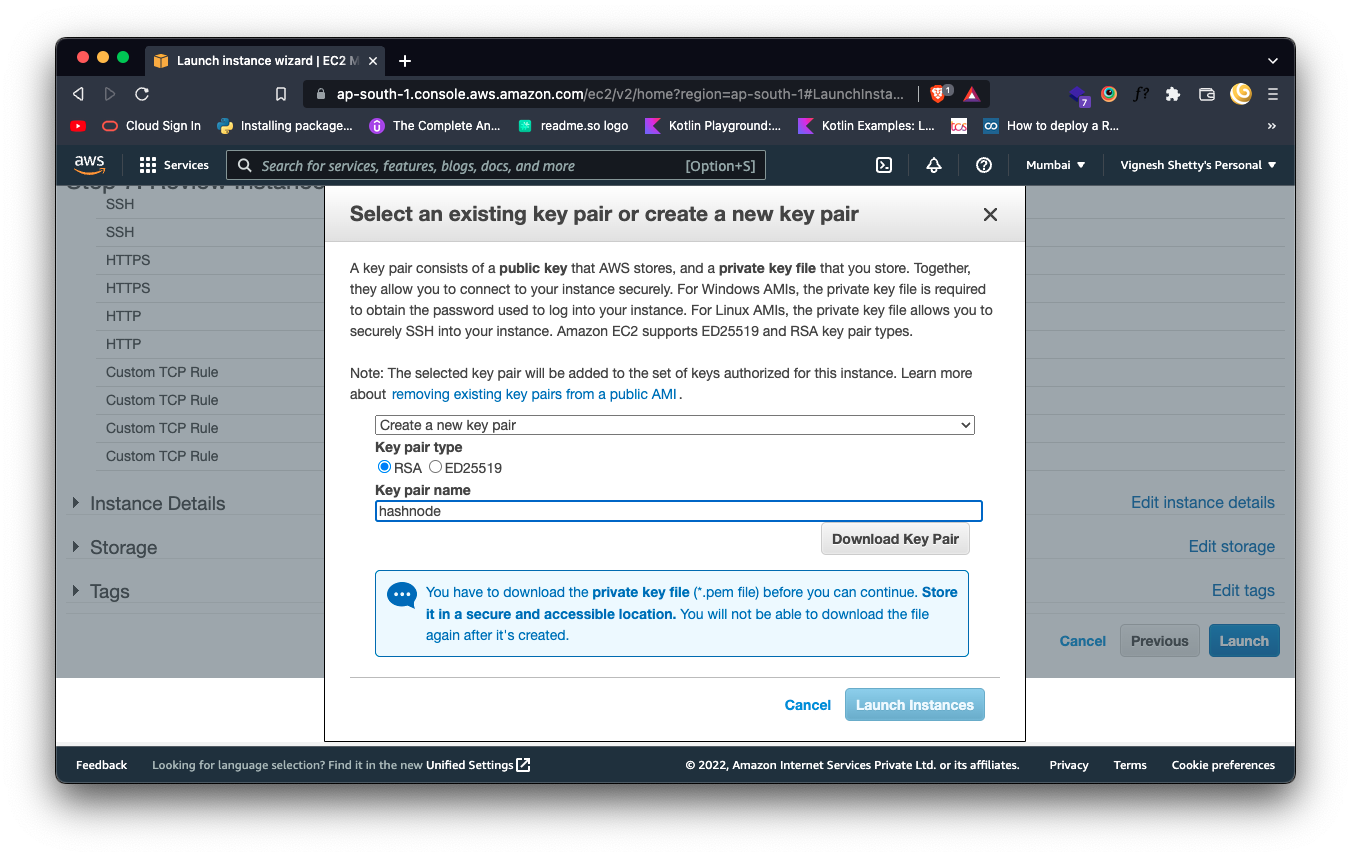Click the AWS logo home icon
Screen dimensions: 1351x857
[x=89, y=165]
